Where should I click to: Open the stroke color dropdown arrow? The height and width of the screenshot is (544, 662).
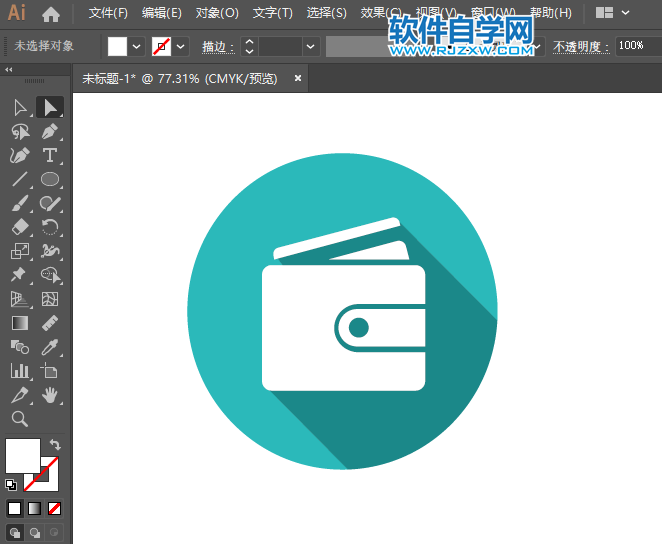[181, 46]
